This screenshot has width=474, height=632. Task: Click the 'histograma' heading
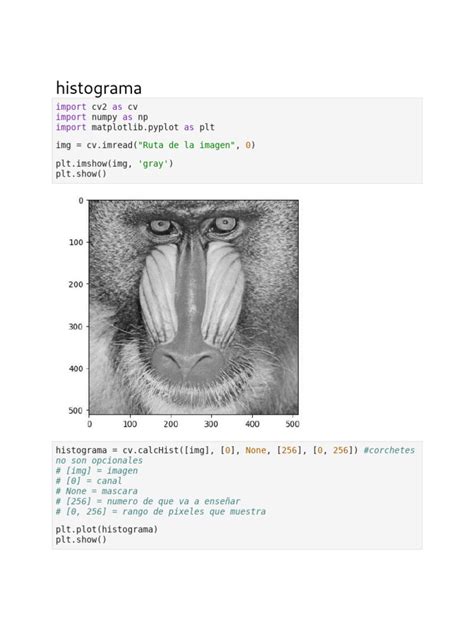coord(99,88)
